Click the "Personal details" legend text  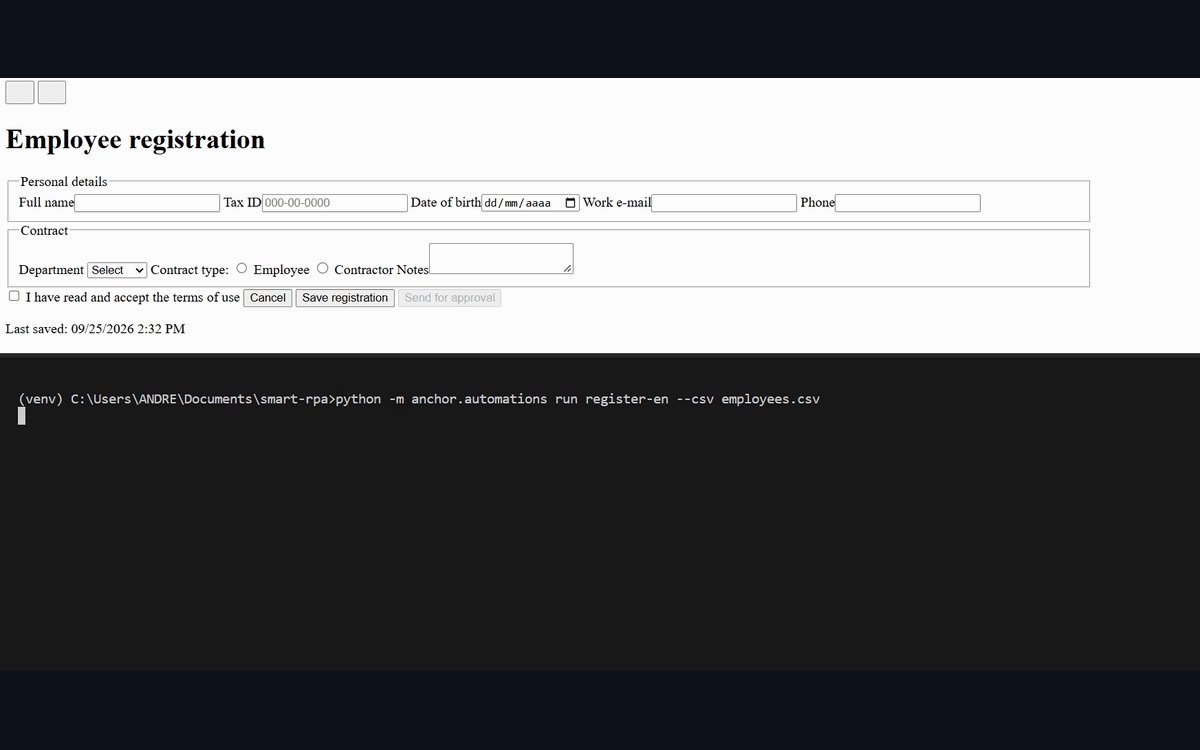pyautogui.click(x=64, y=182)
